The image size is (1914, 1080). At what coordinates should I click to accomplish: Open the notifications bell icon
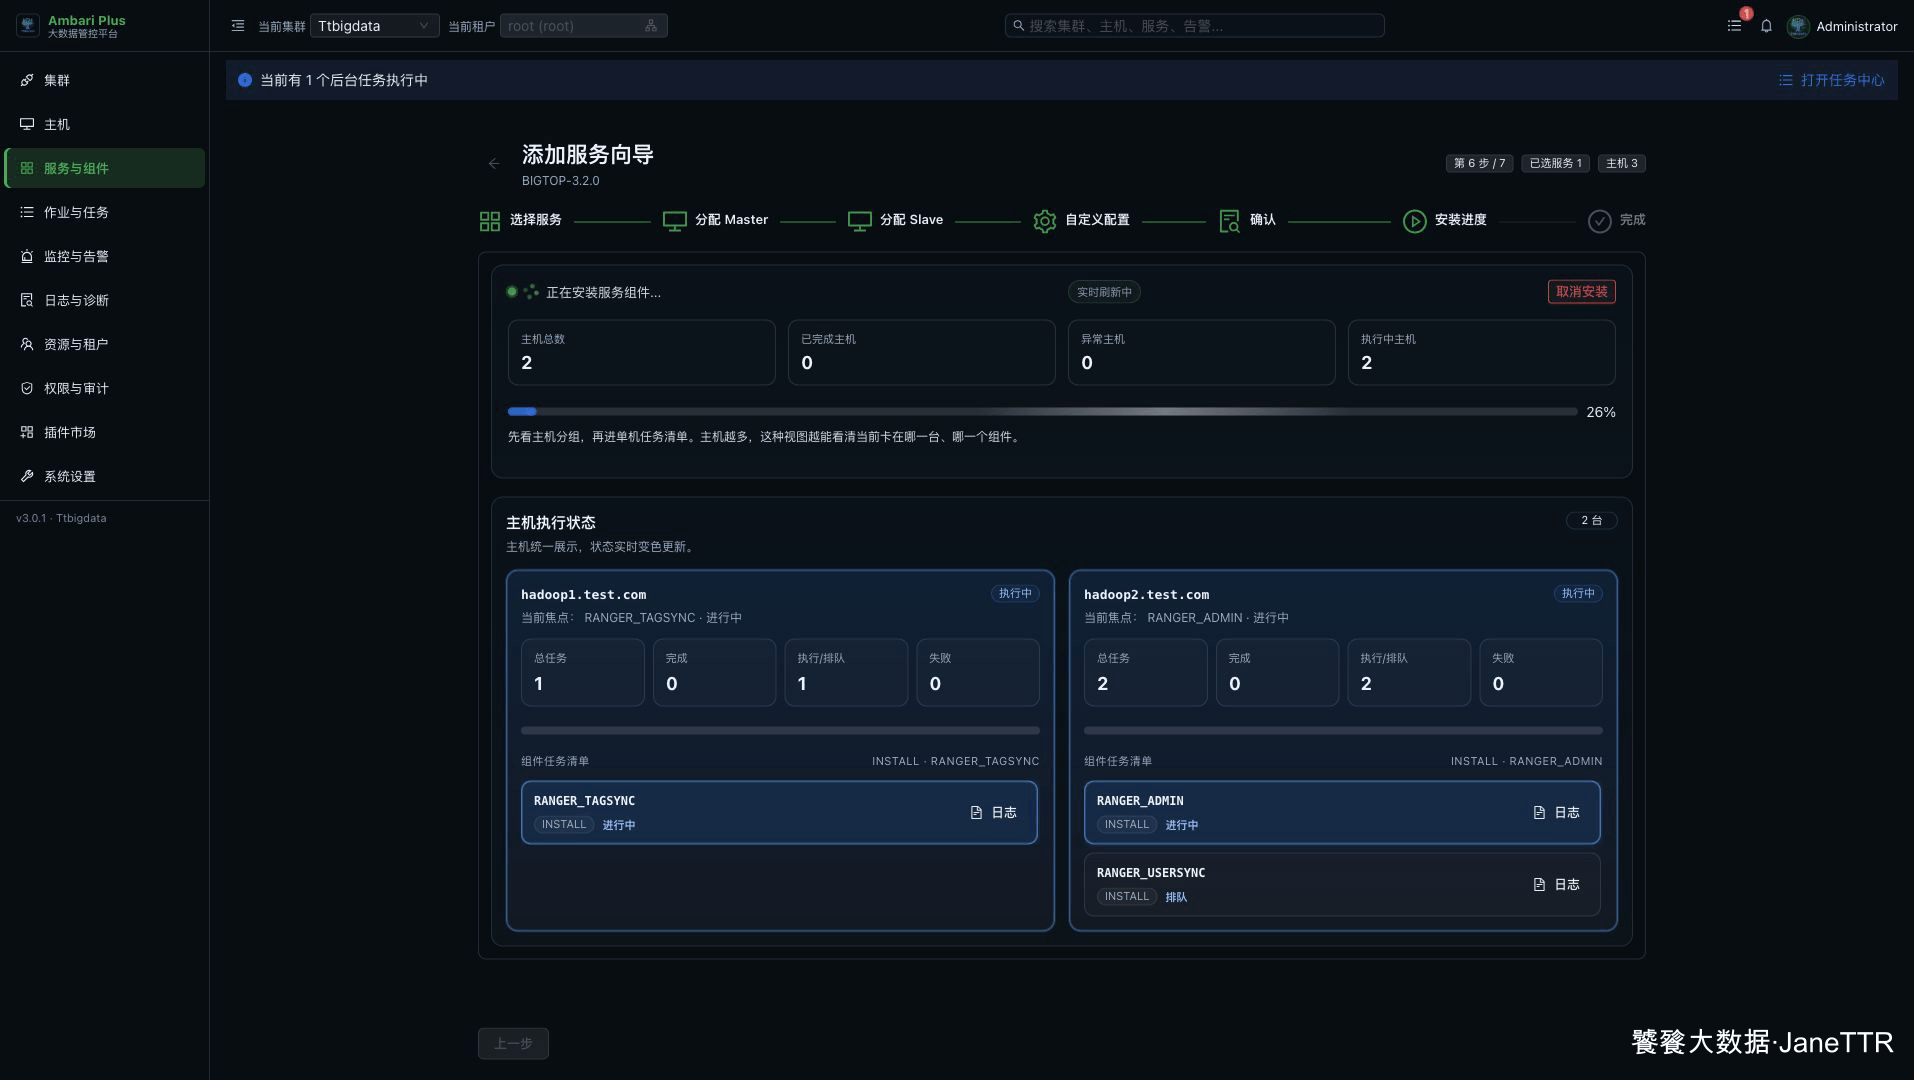point(1766,26)
